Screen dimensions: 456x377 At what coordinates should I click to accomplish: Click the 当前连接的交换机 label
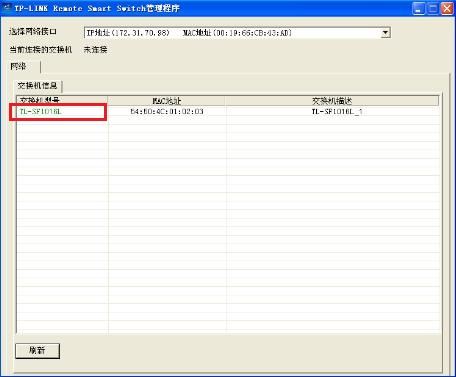coord(41,50)
